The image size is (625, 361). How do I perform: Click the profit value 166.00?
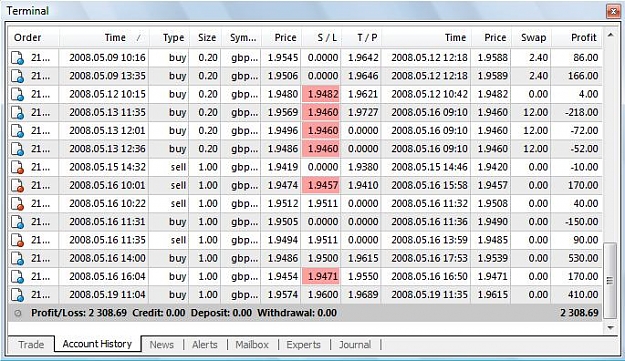coord(583,76)
